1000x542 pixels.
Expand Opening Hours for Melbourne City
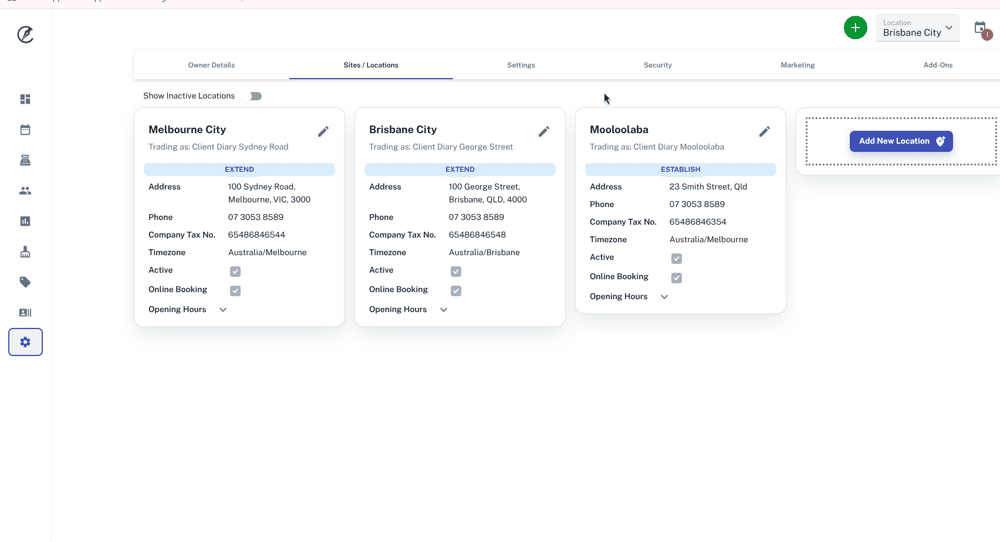coord(223,310)
